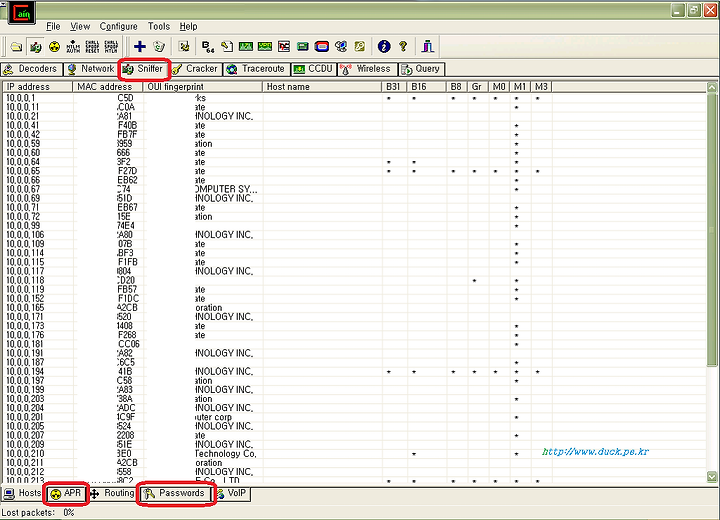
Task: Click the two-monitors toolbar icon
Action: (x=341, y=46)
